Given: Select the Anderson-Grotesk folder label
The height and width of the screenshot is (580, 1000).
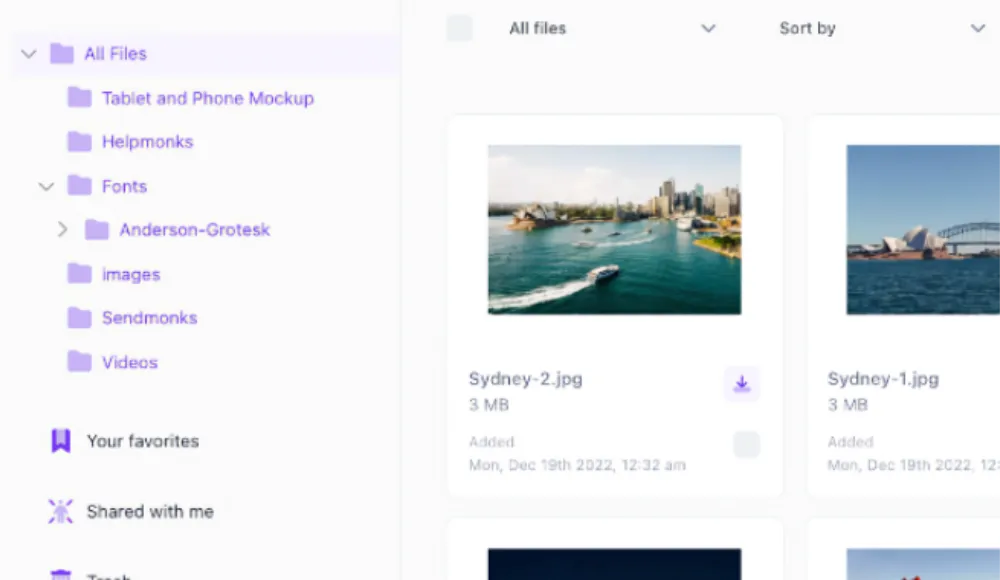Looking at the screenshot, I should click(x=195, y=230).
